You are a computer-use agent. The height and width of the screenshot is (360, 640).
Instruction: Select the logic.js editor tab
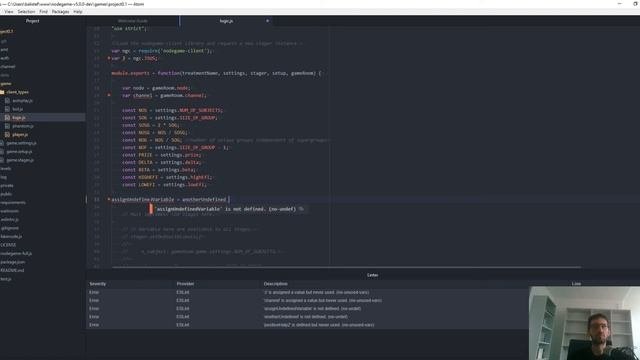point(226,21)
